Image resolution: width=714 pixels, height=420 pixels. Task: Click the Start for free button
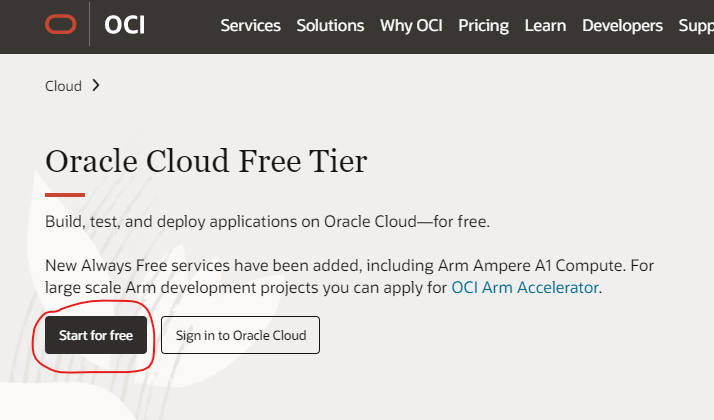coord(96,335)
